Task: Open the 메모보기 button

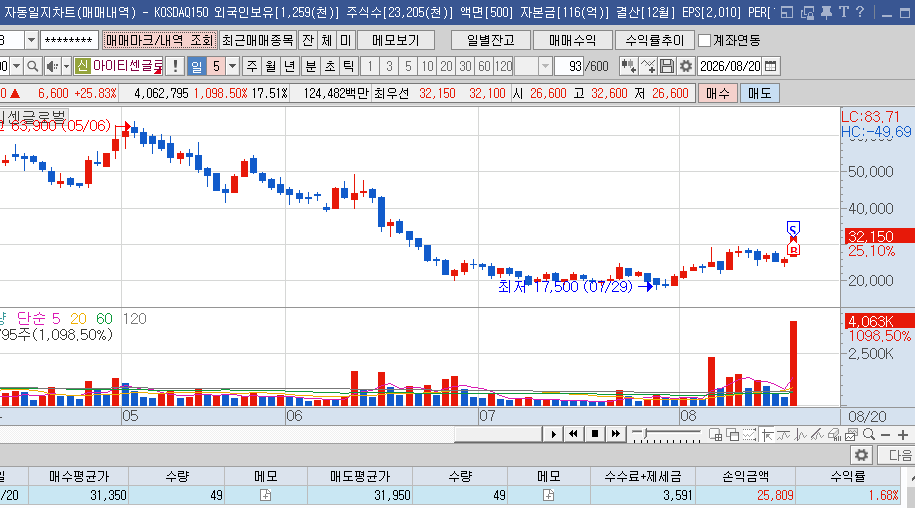Action: [x=396, y=40]
